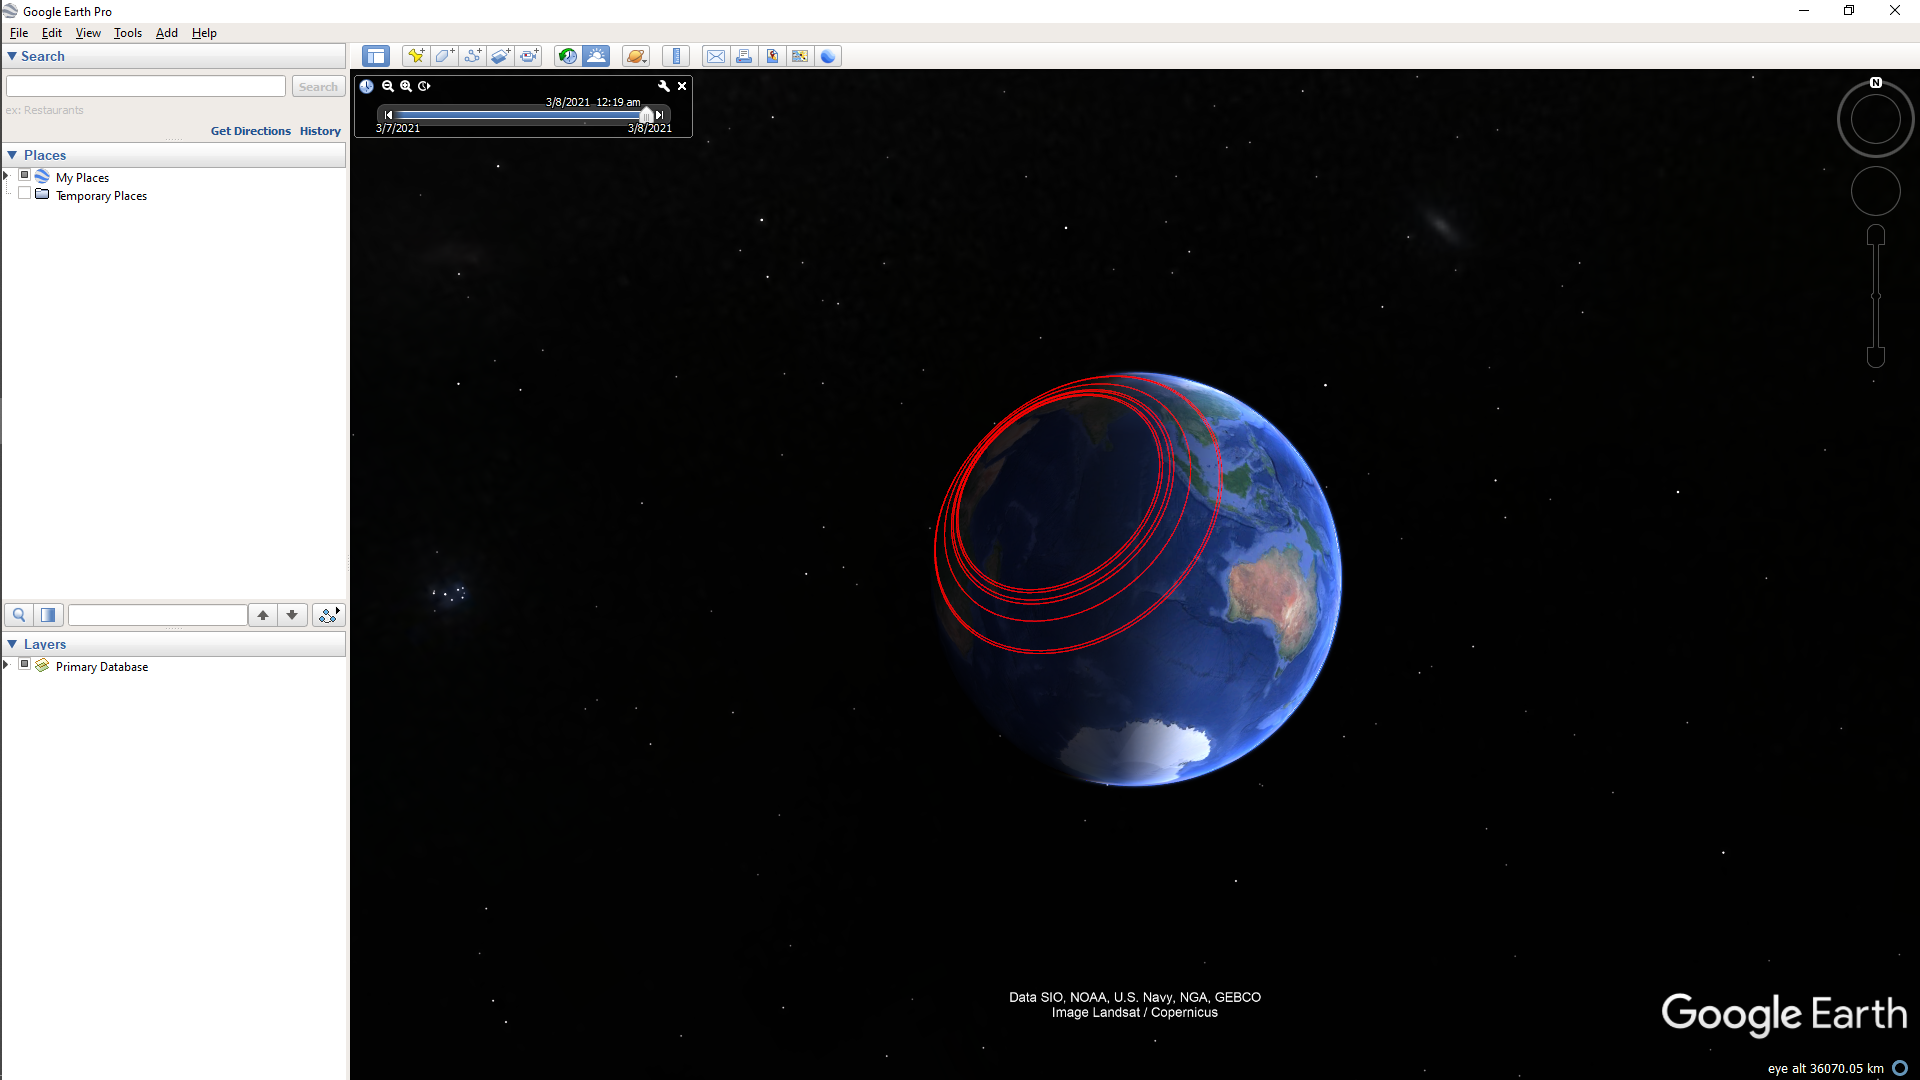
Task: Launch Google Earth web icon
Action: click(828, 56)
